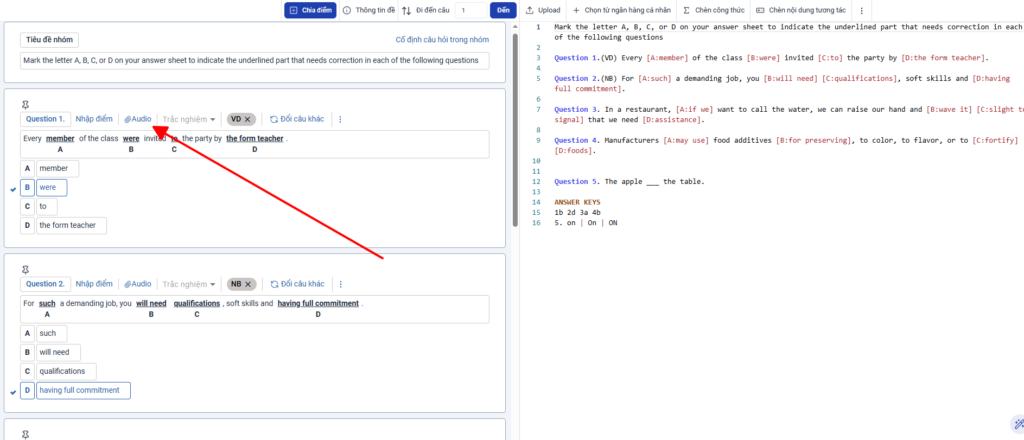The height and width of the screenshot is (440, 1024).
Task: Pin the third question with pin icon
Action: coord(25,434)
